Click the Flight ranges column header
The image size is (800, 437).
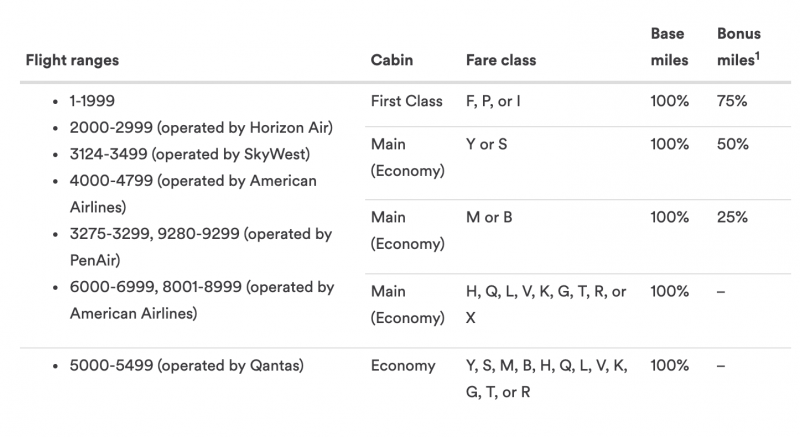coord(72,60)
